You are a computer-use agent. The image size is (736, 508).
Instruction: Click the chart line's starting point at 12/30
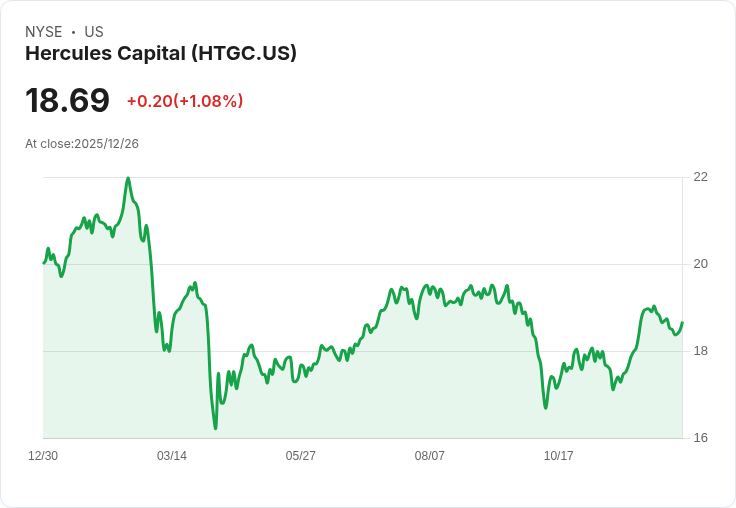(x=44, y=263)
